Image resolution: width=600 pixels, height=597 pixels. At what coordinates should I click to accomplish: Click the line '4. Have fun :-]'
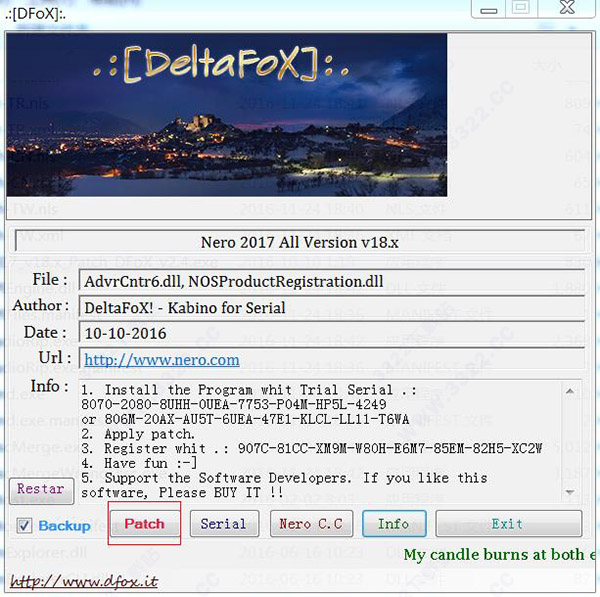click(139, 463)
